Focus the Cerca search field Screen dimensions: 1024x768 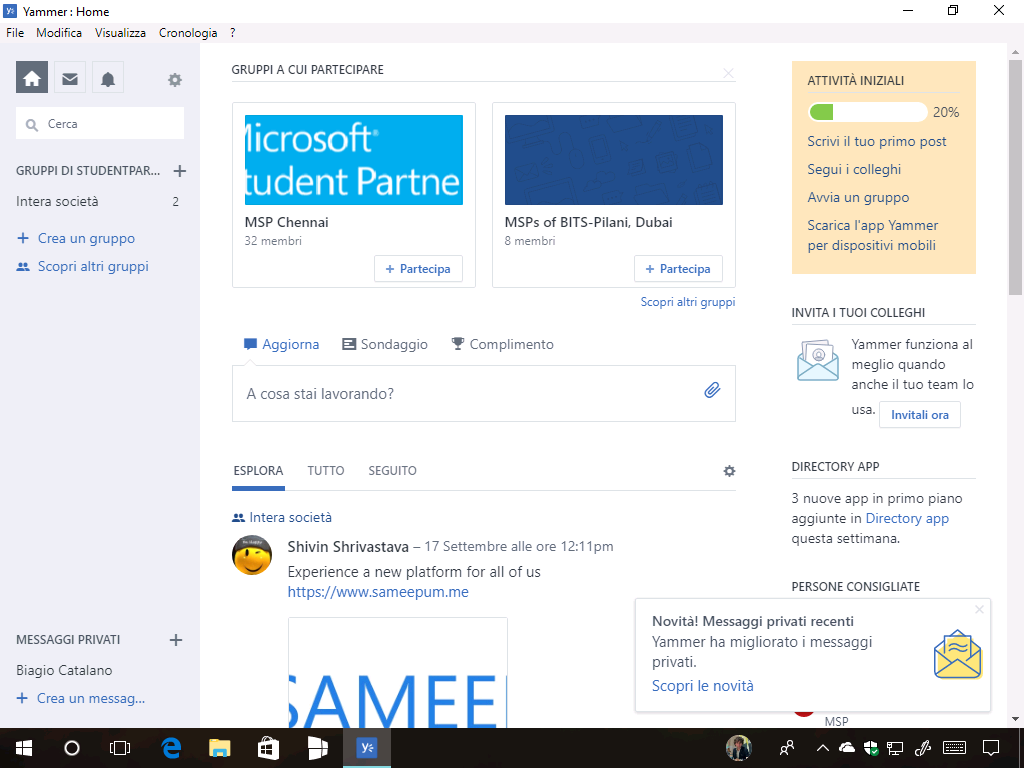pos(100,123)
